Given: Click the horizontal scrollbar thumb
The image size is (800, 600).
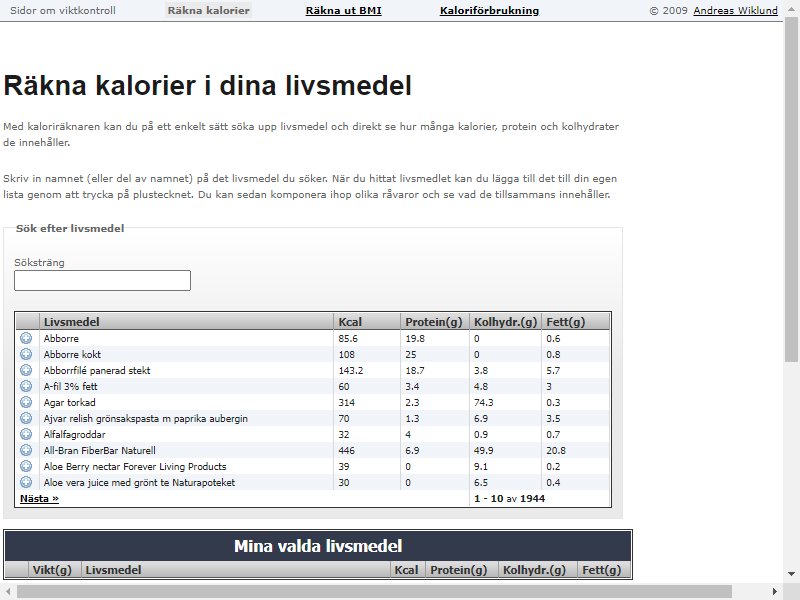Looking at the screenshot, I should [374, 592].
